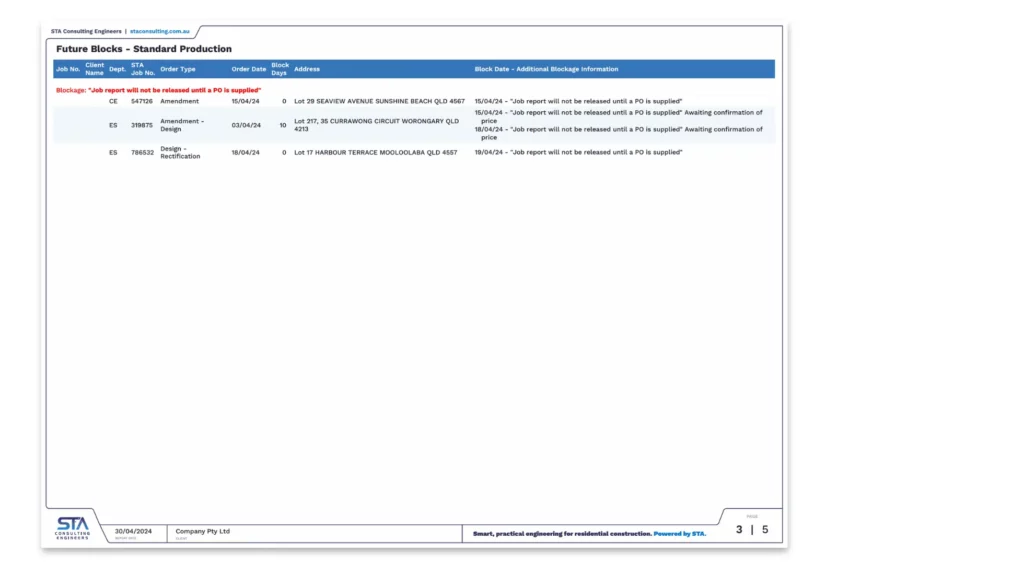Select STA job number 319875

click(142, 125)
